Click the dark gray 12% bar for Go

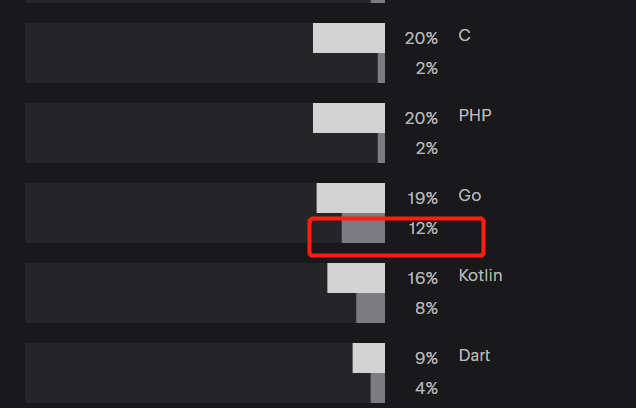[363, 228]
